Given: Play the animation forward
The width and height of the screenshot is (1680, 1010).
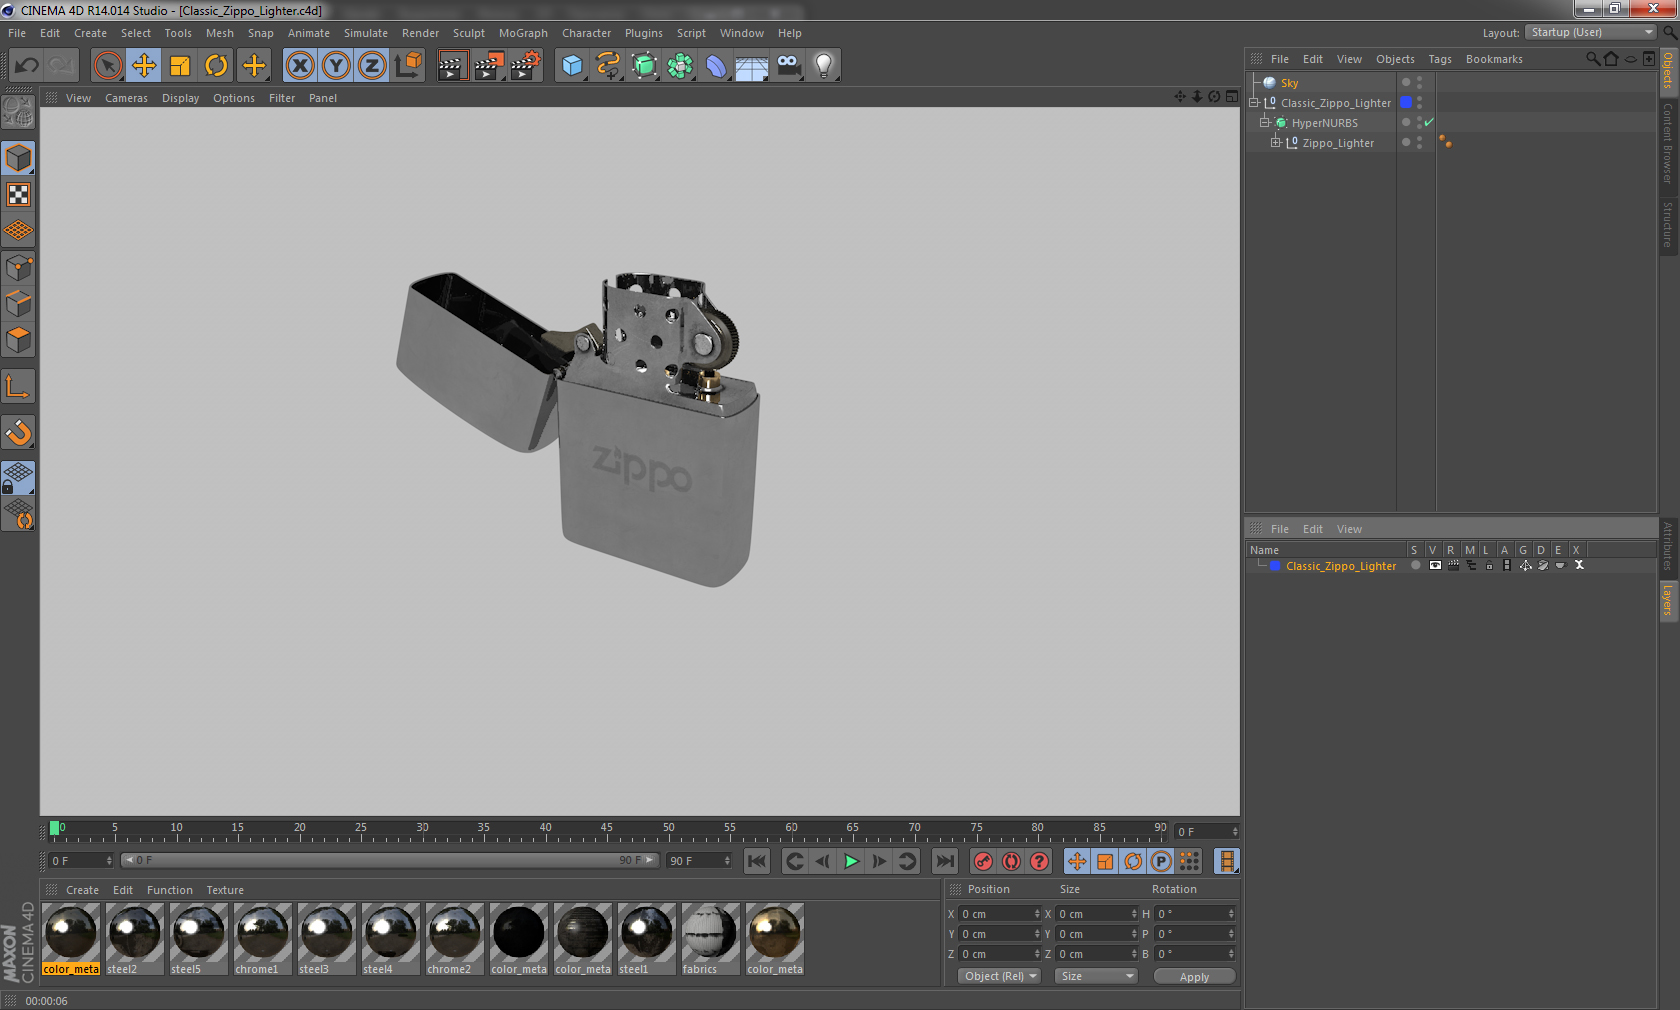Looking at the screenshot, I should click(x=851, y=861).
